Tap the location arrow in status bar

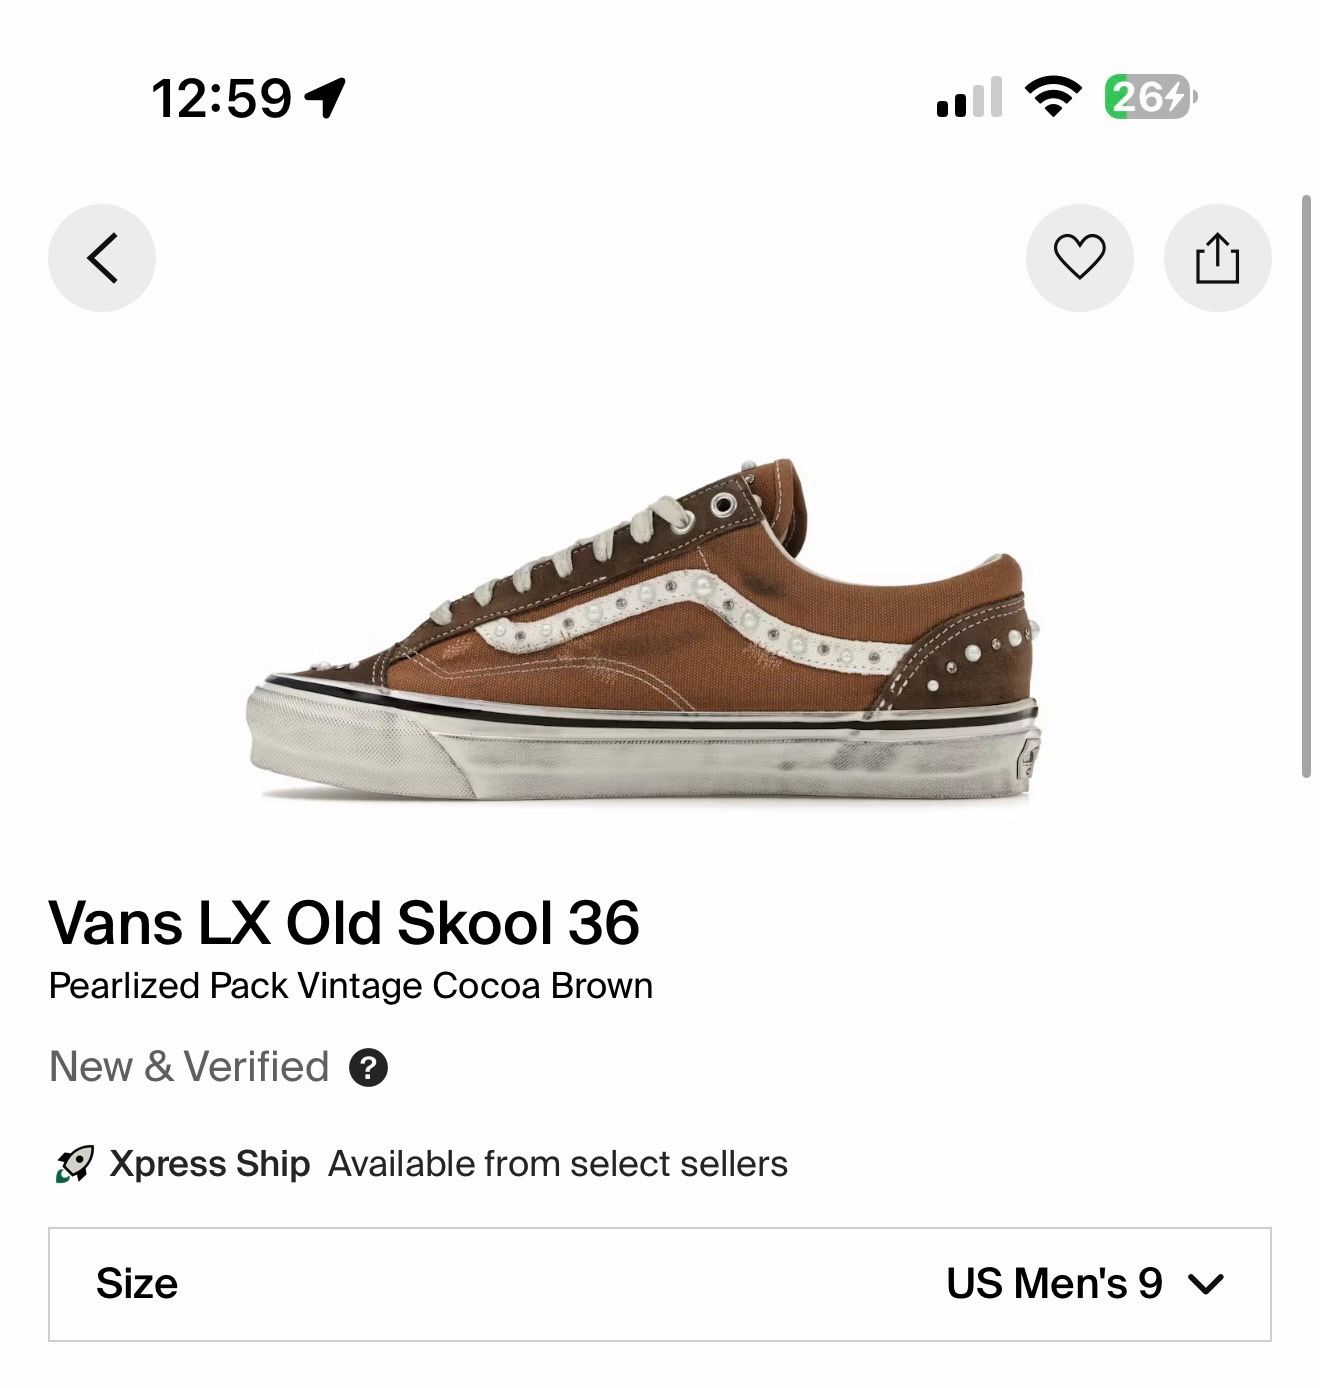[x=325, y=98]
